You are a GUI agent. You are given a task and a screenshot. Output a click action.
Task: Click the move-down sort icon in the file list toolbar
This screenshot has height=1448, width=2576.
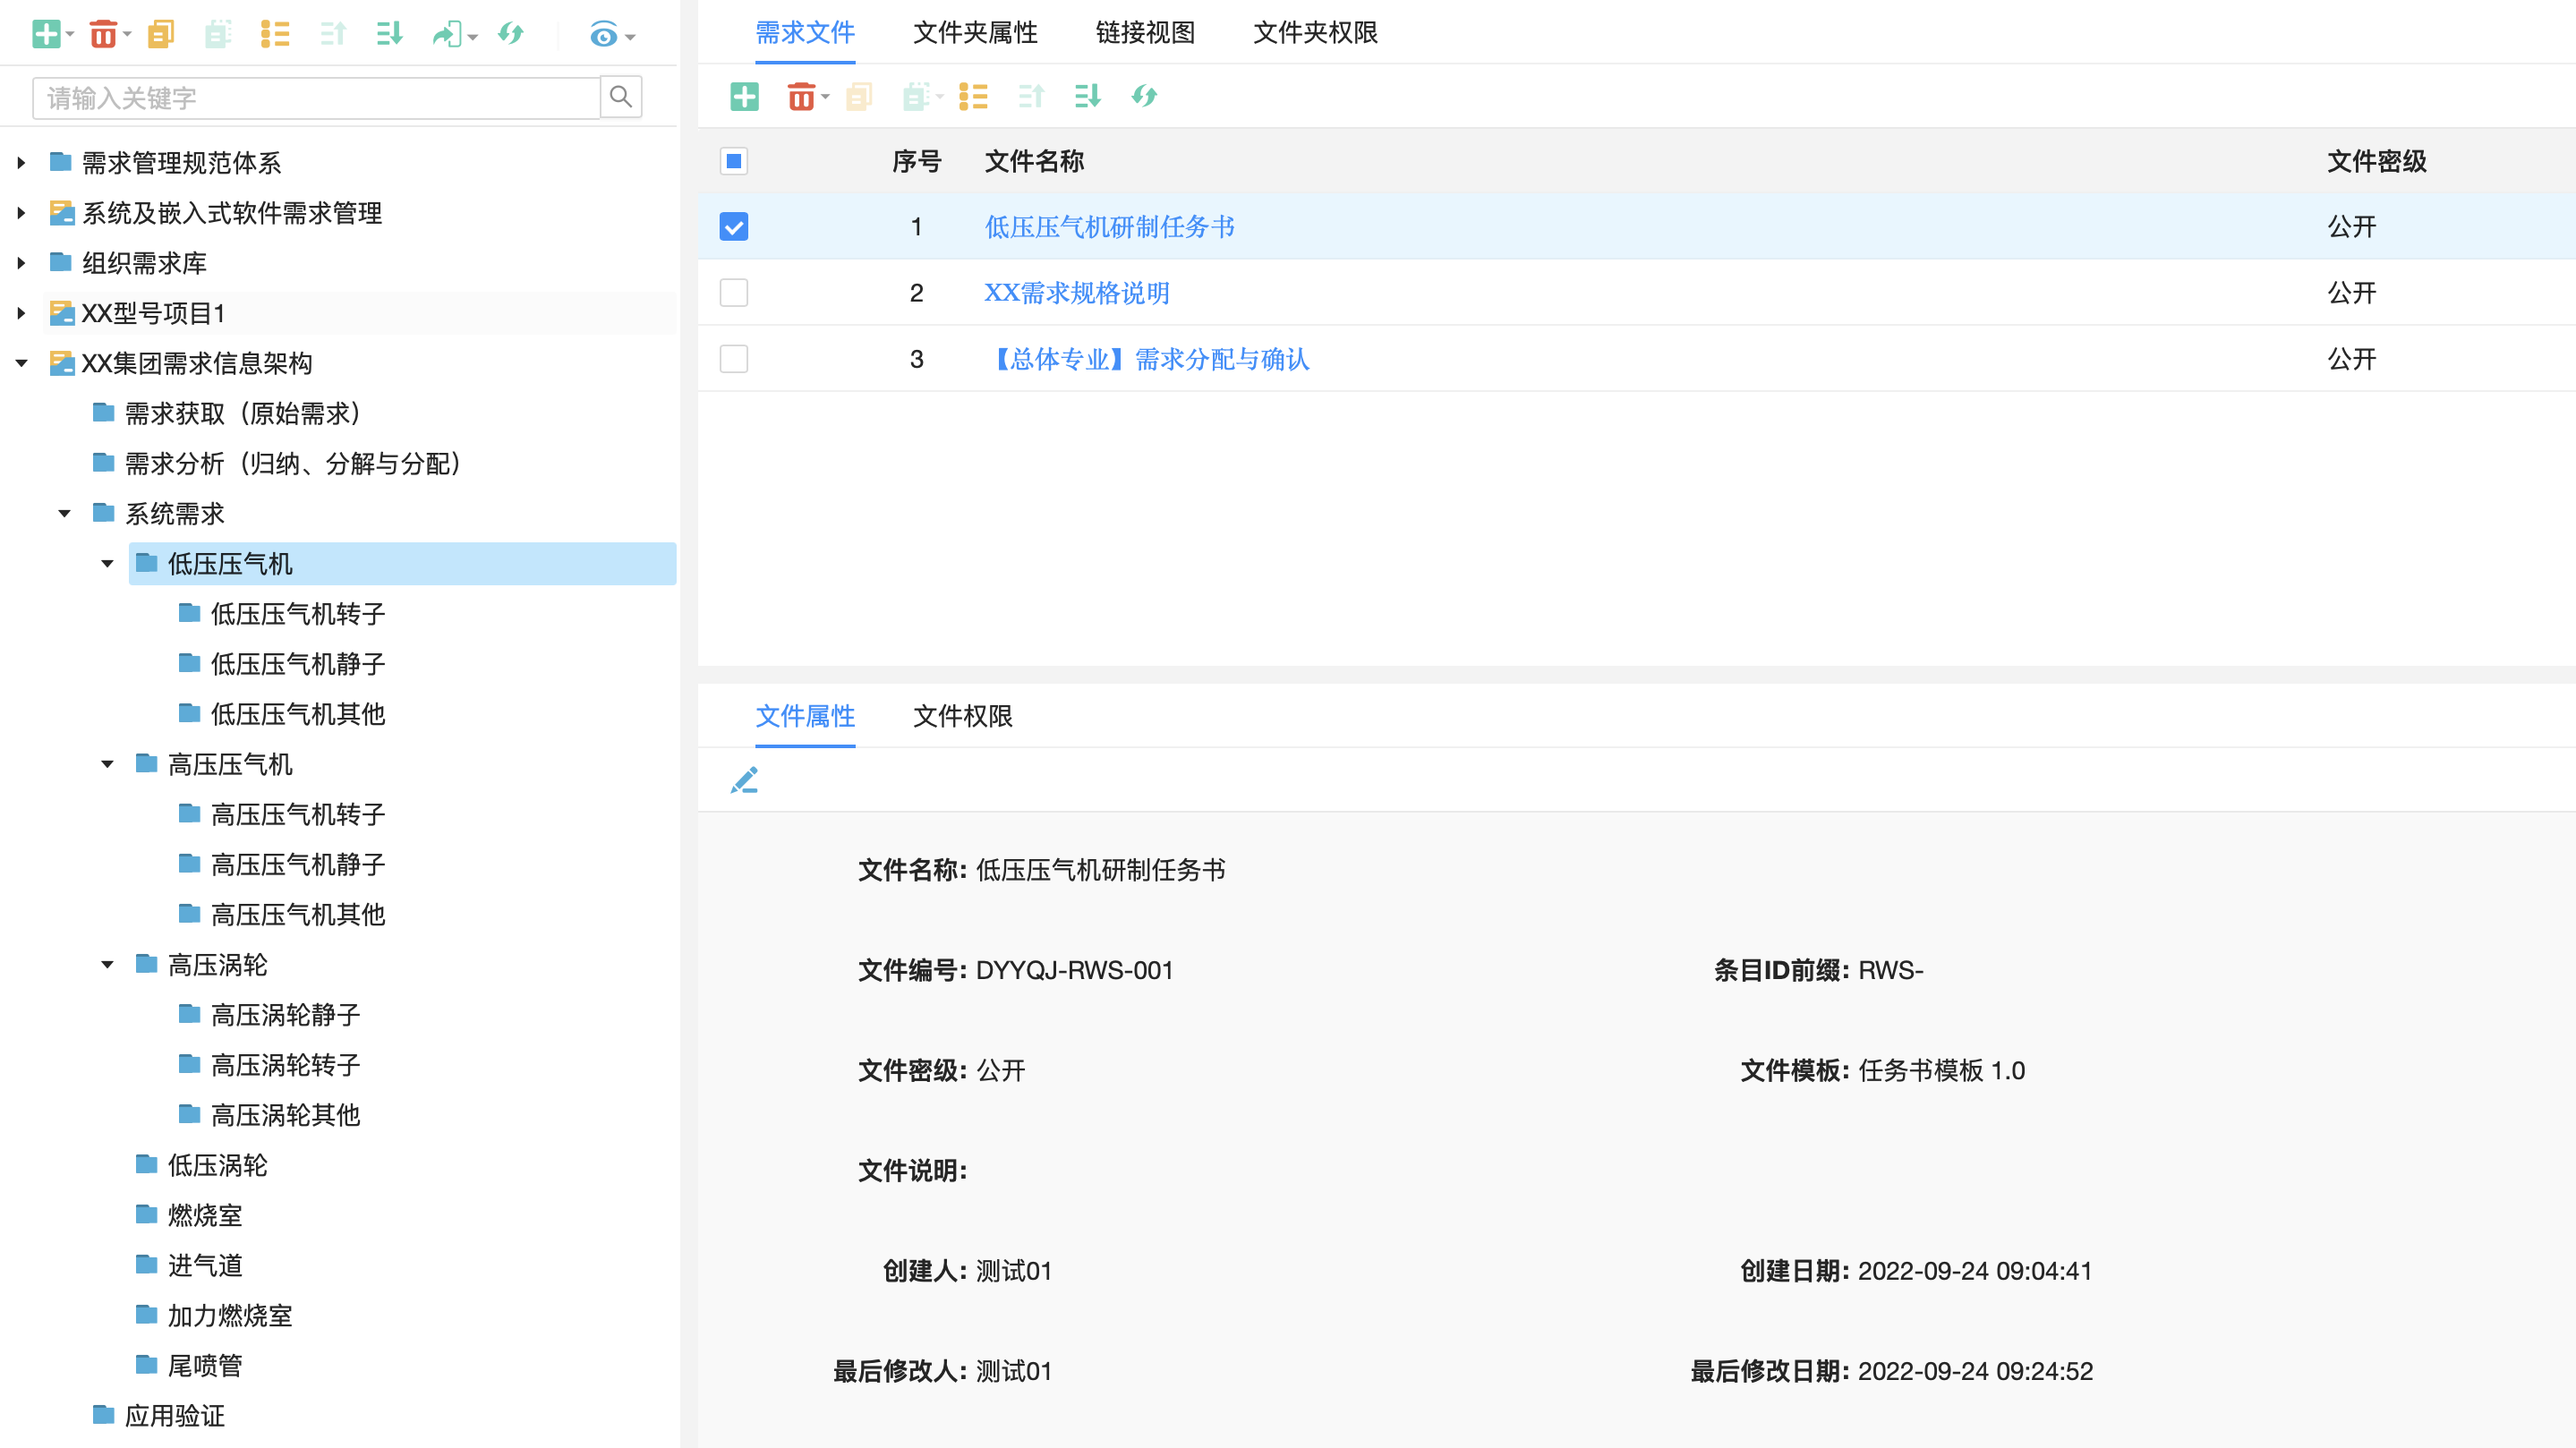pyautogui.click(x=1087, y=96)
